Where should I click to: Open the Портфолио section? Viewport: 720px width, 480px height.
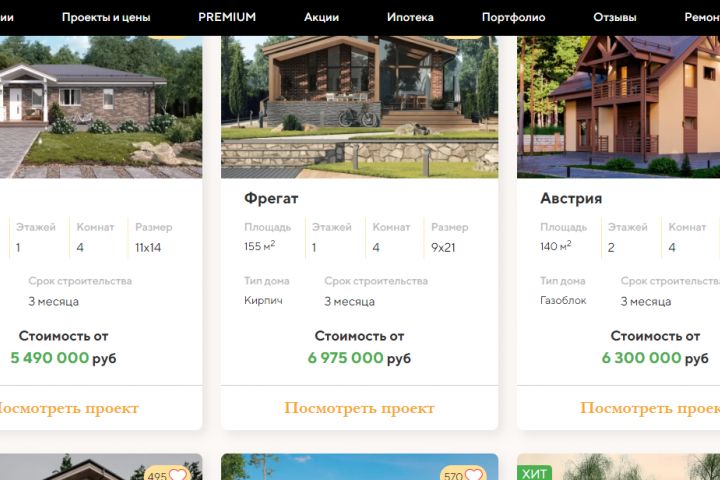click(513, 17)
